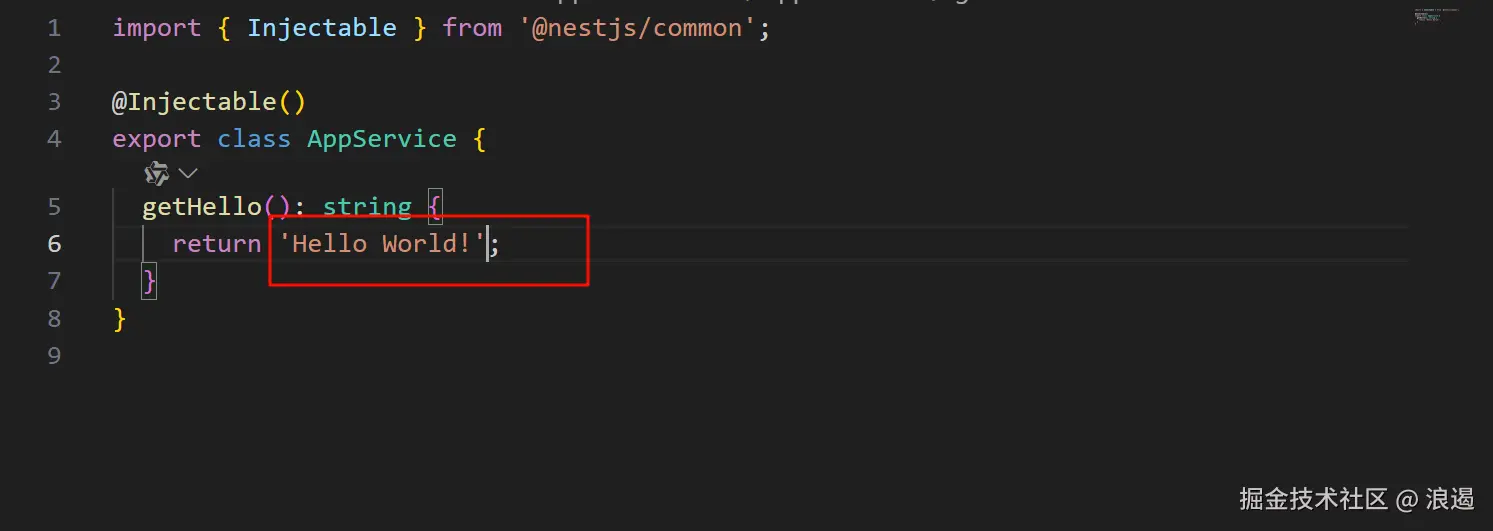This screenshot has height=531, width=1493.
Task: Click the string return type annotation
Action: tap(367, 207)
